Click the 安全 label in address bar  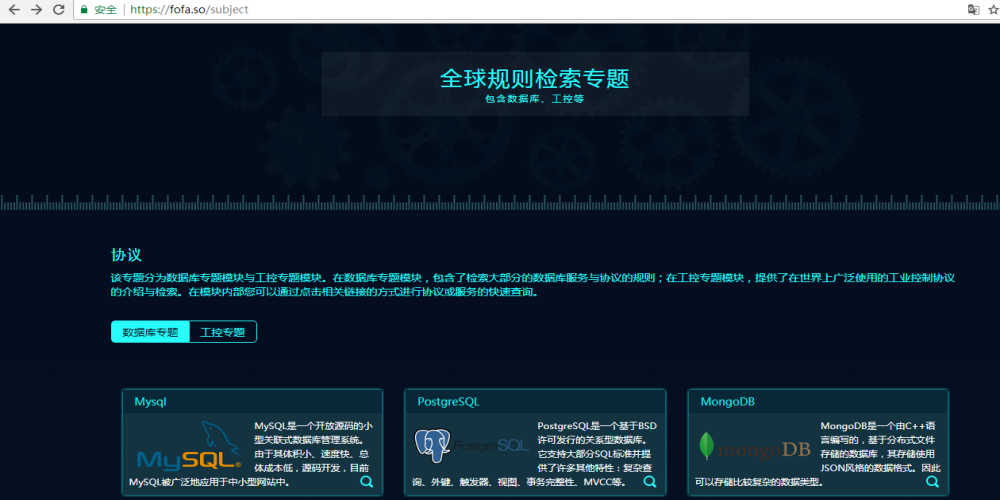pyautogui.click(x=106, y=10)
